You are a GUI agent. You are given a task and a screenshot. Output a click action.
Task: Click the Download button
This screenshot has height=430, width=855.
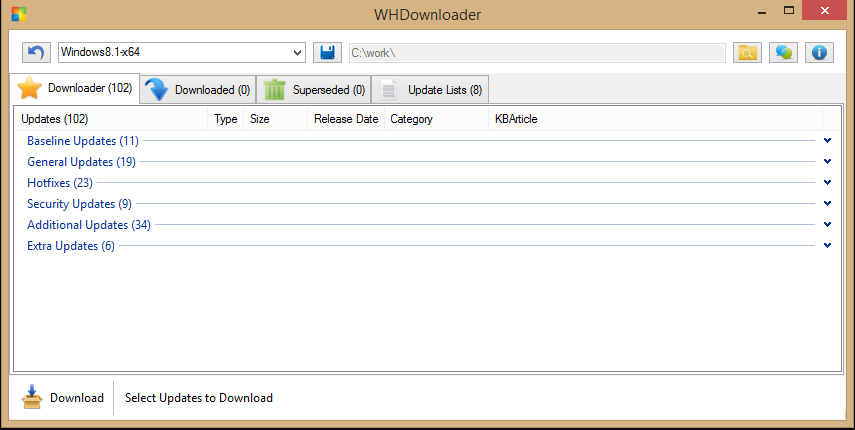pyautogui.click(x=62, y=398)
